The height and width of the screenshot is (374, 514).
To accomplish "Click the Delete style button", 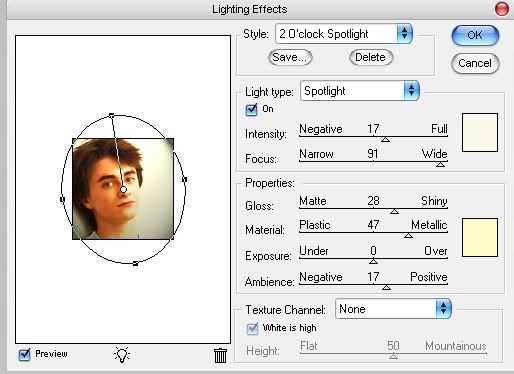I will (x=371, y=57).
